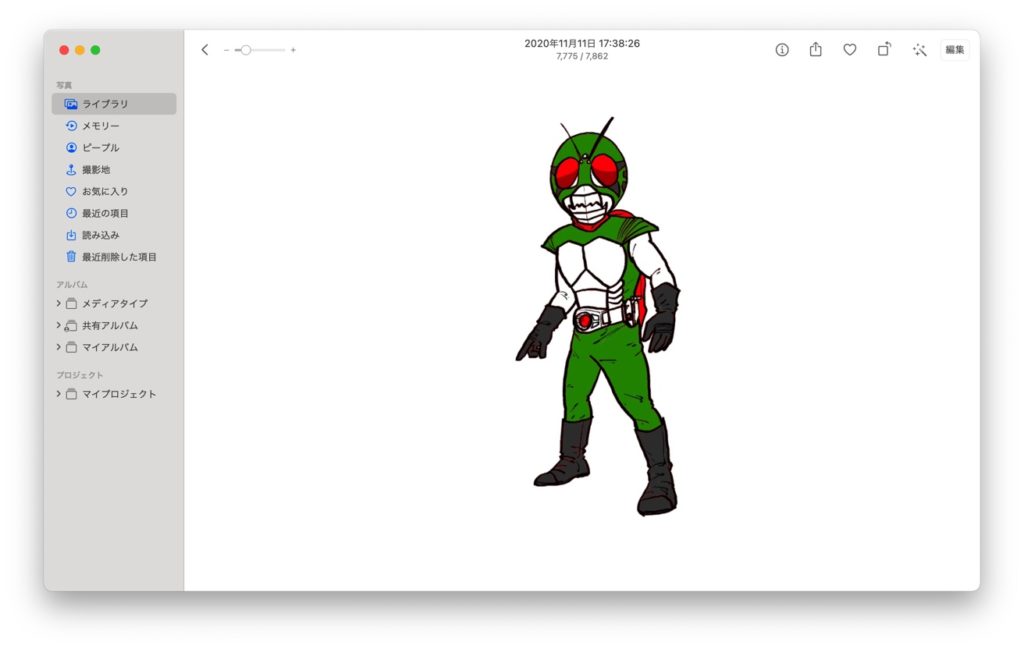Click the zoom in plus icon
Screen dimensions: 1024x649
tap(293, 50)
